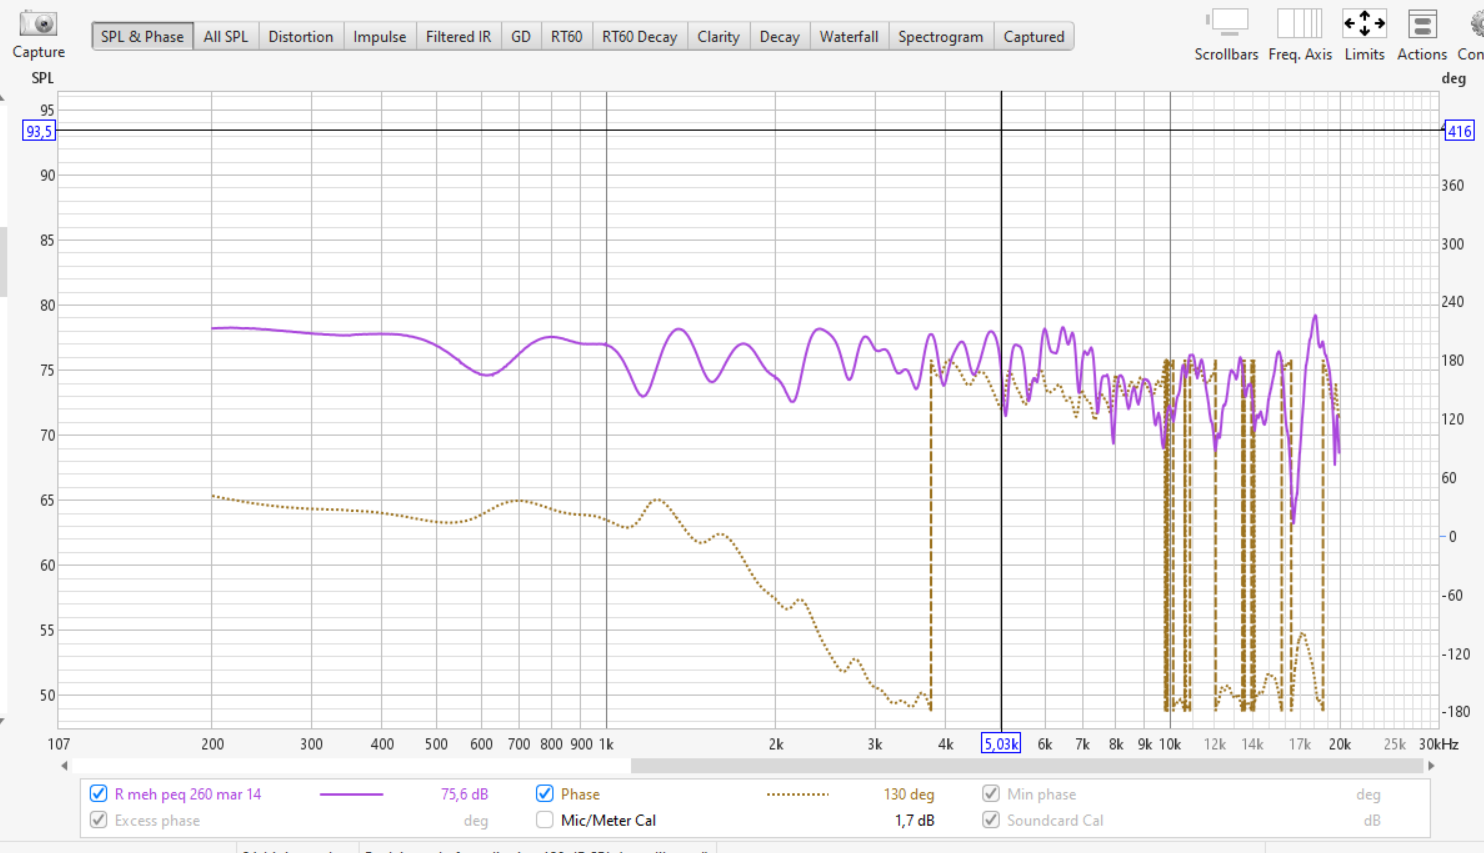This screenshot has height=853, width=1484.
Task: Click the 93,5 SPL cursor value box
Action: click(x=39, y=131)
